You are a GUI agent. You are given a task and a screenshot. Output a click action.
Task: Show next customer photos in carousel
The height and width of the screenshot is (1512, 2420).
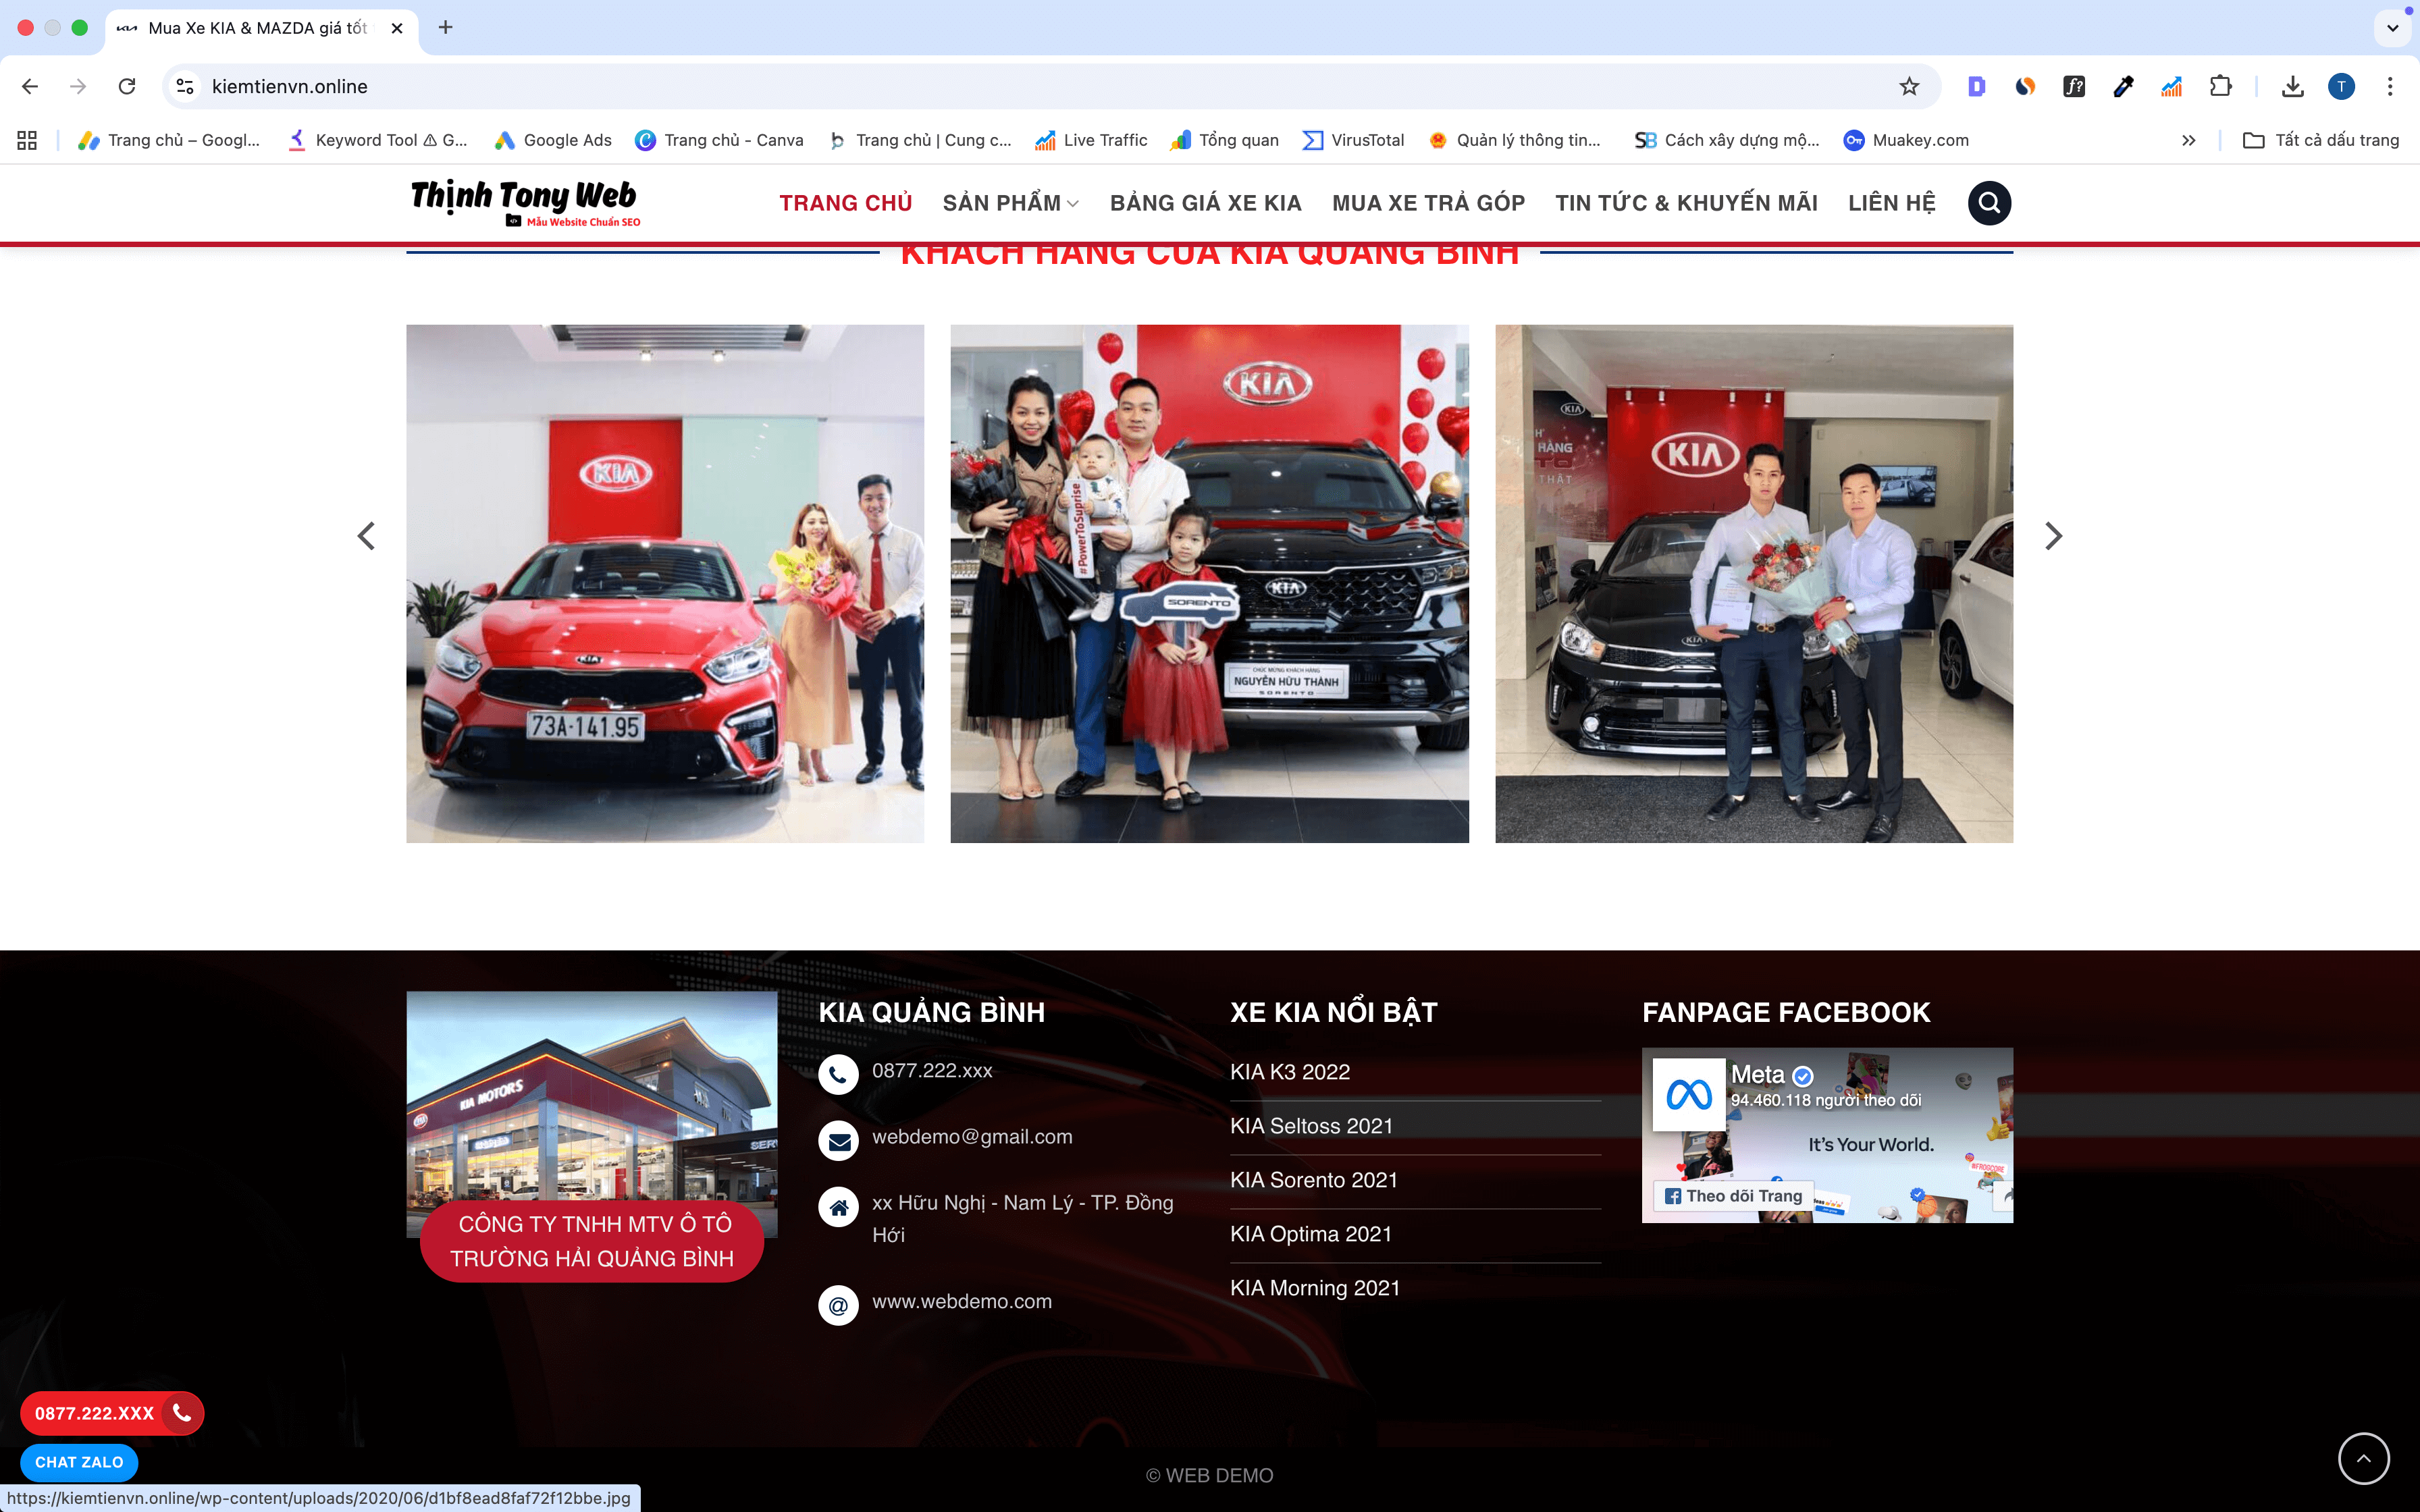click(2053, 536)
